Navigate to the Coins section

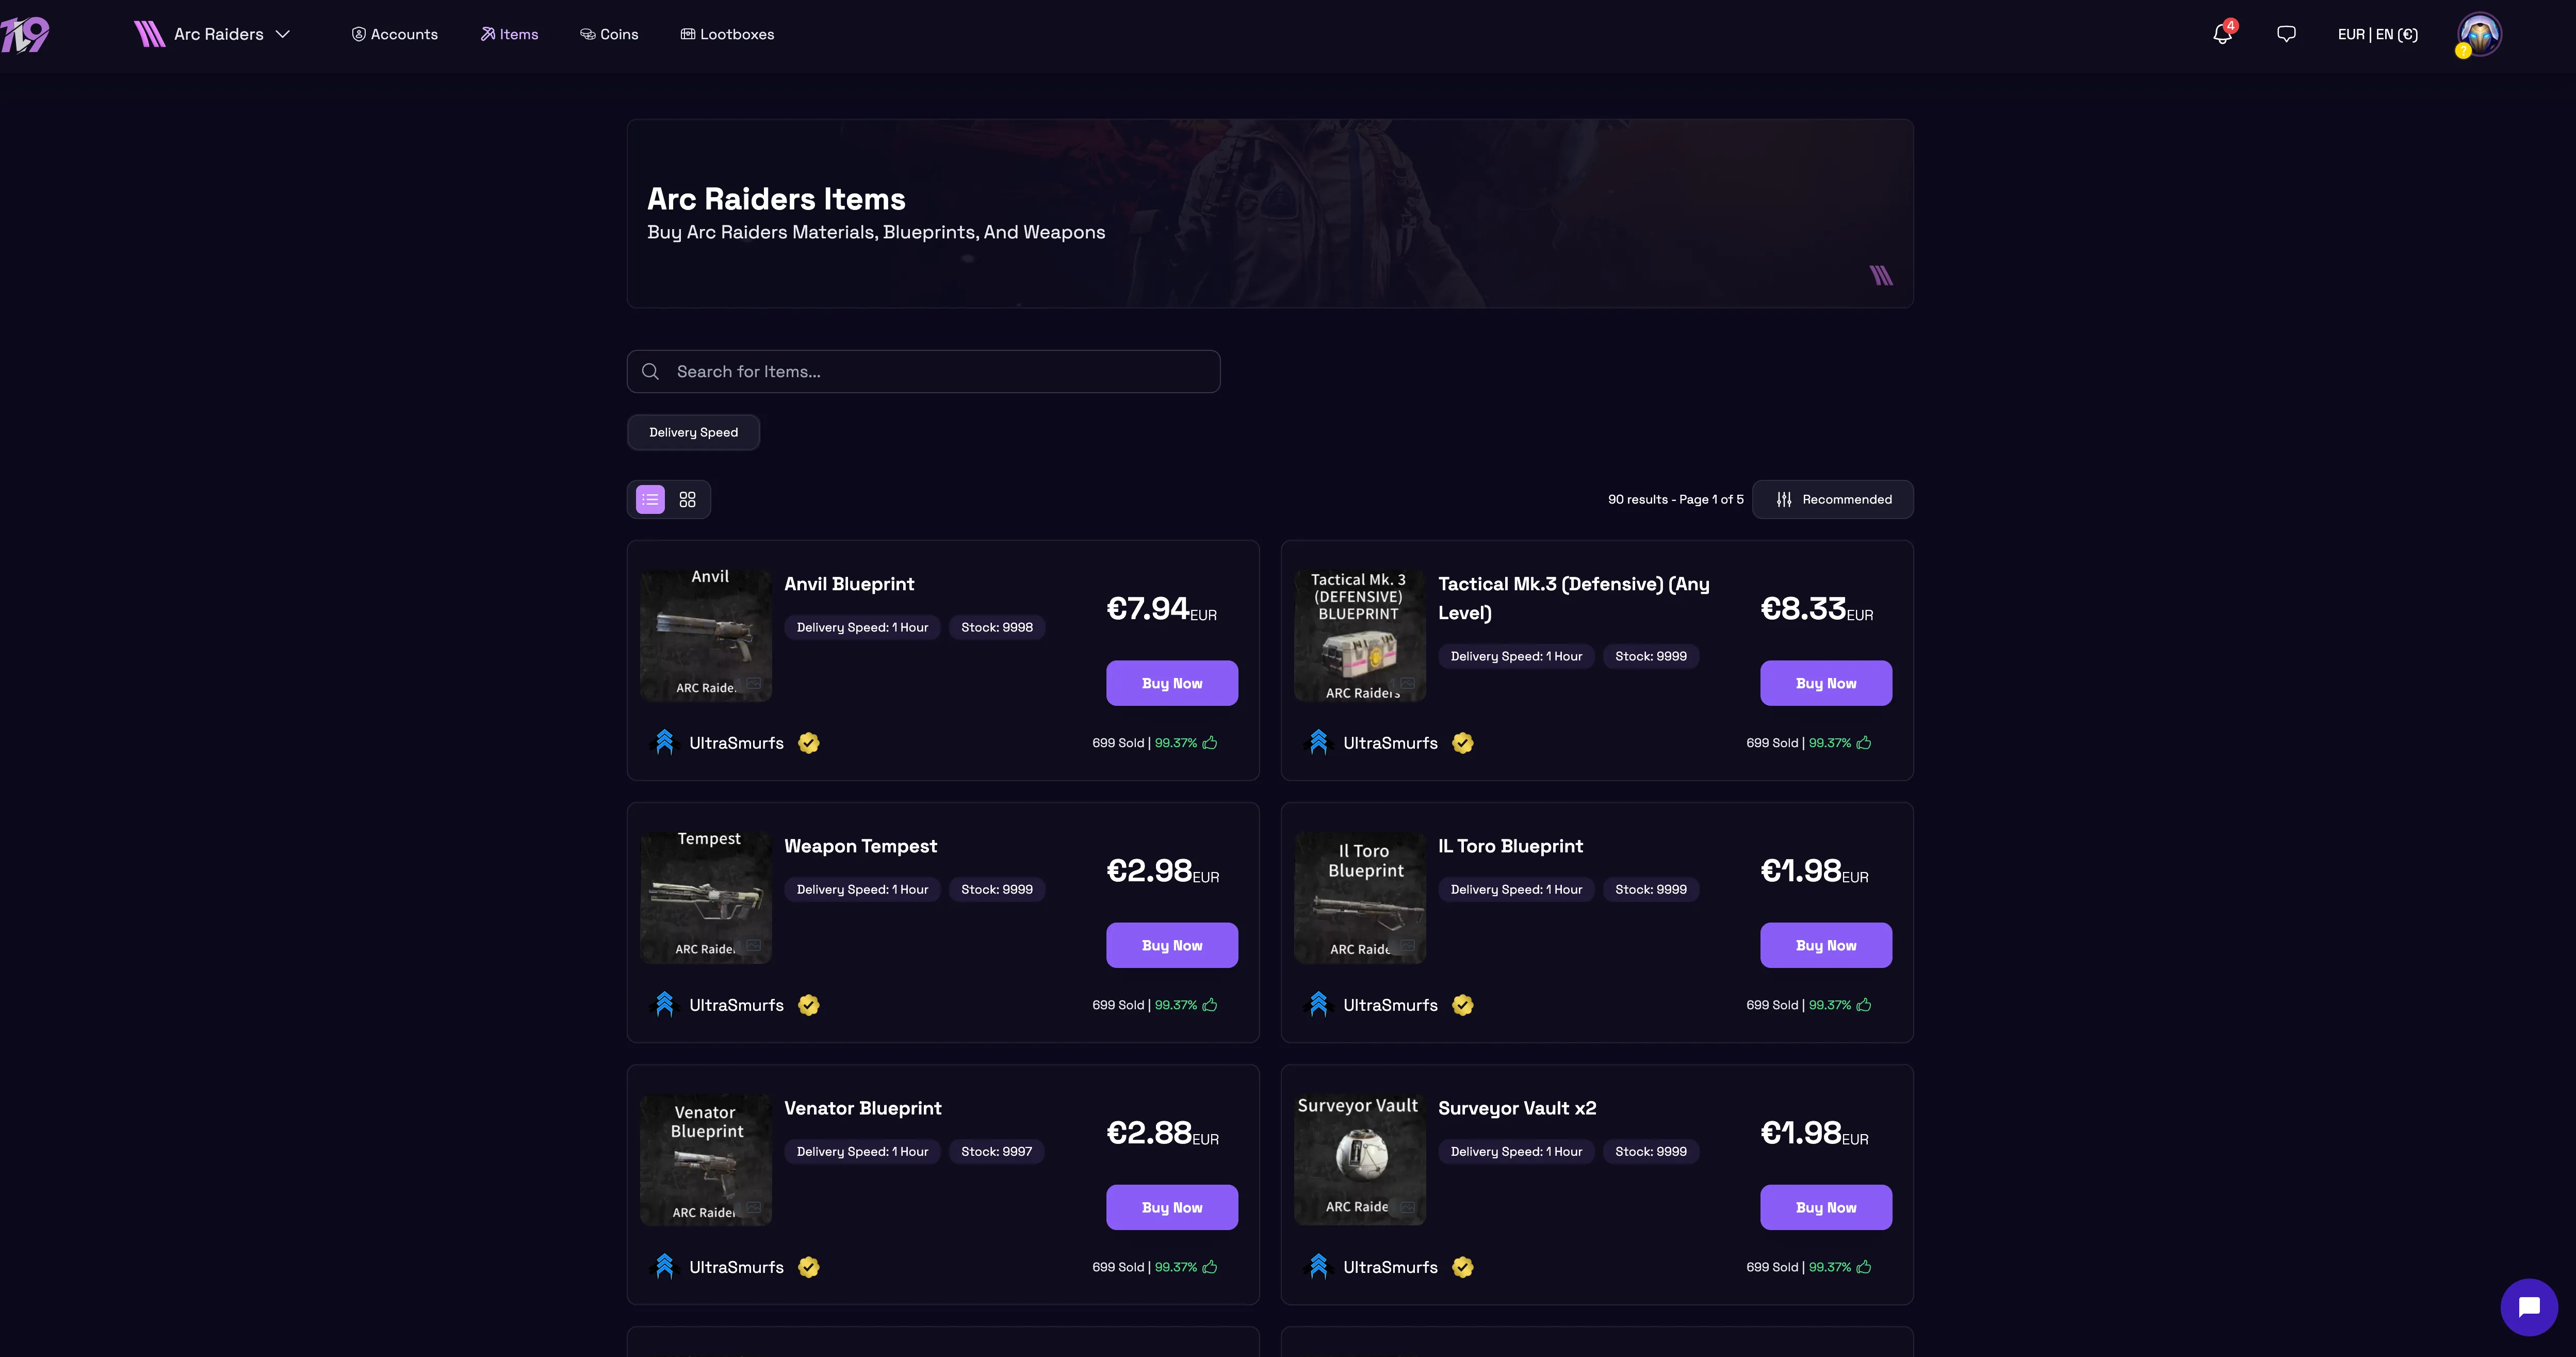click(611, 33)
